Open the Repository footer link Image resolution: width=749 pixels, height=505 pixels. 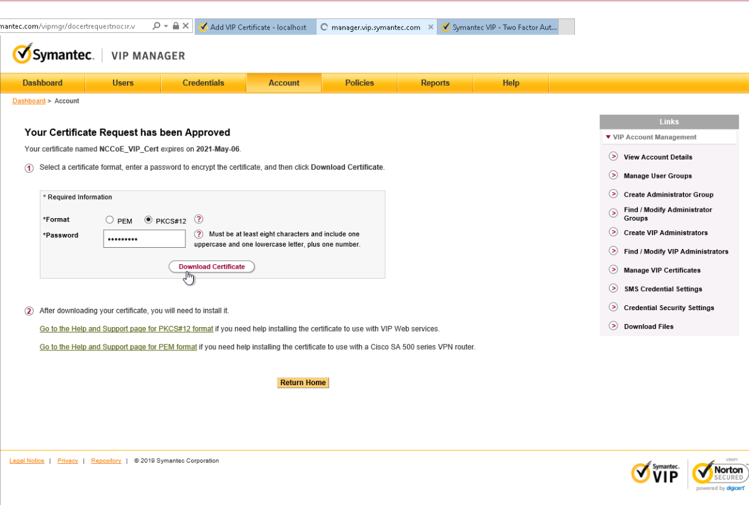point(106,461)
